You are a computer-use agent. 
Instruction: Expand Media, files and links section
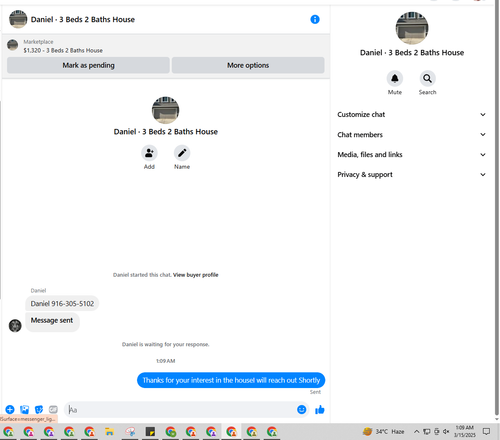point(411,155)
